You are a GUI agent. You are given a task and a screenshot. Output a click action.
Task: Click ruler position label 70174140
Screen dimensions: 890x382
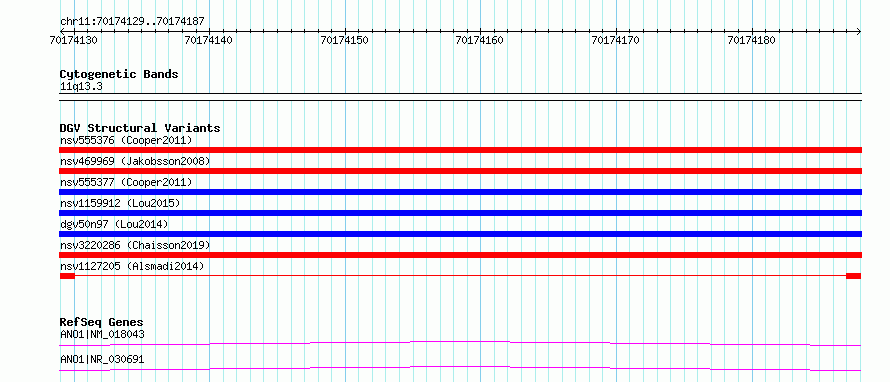click(x=209, y=40)
